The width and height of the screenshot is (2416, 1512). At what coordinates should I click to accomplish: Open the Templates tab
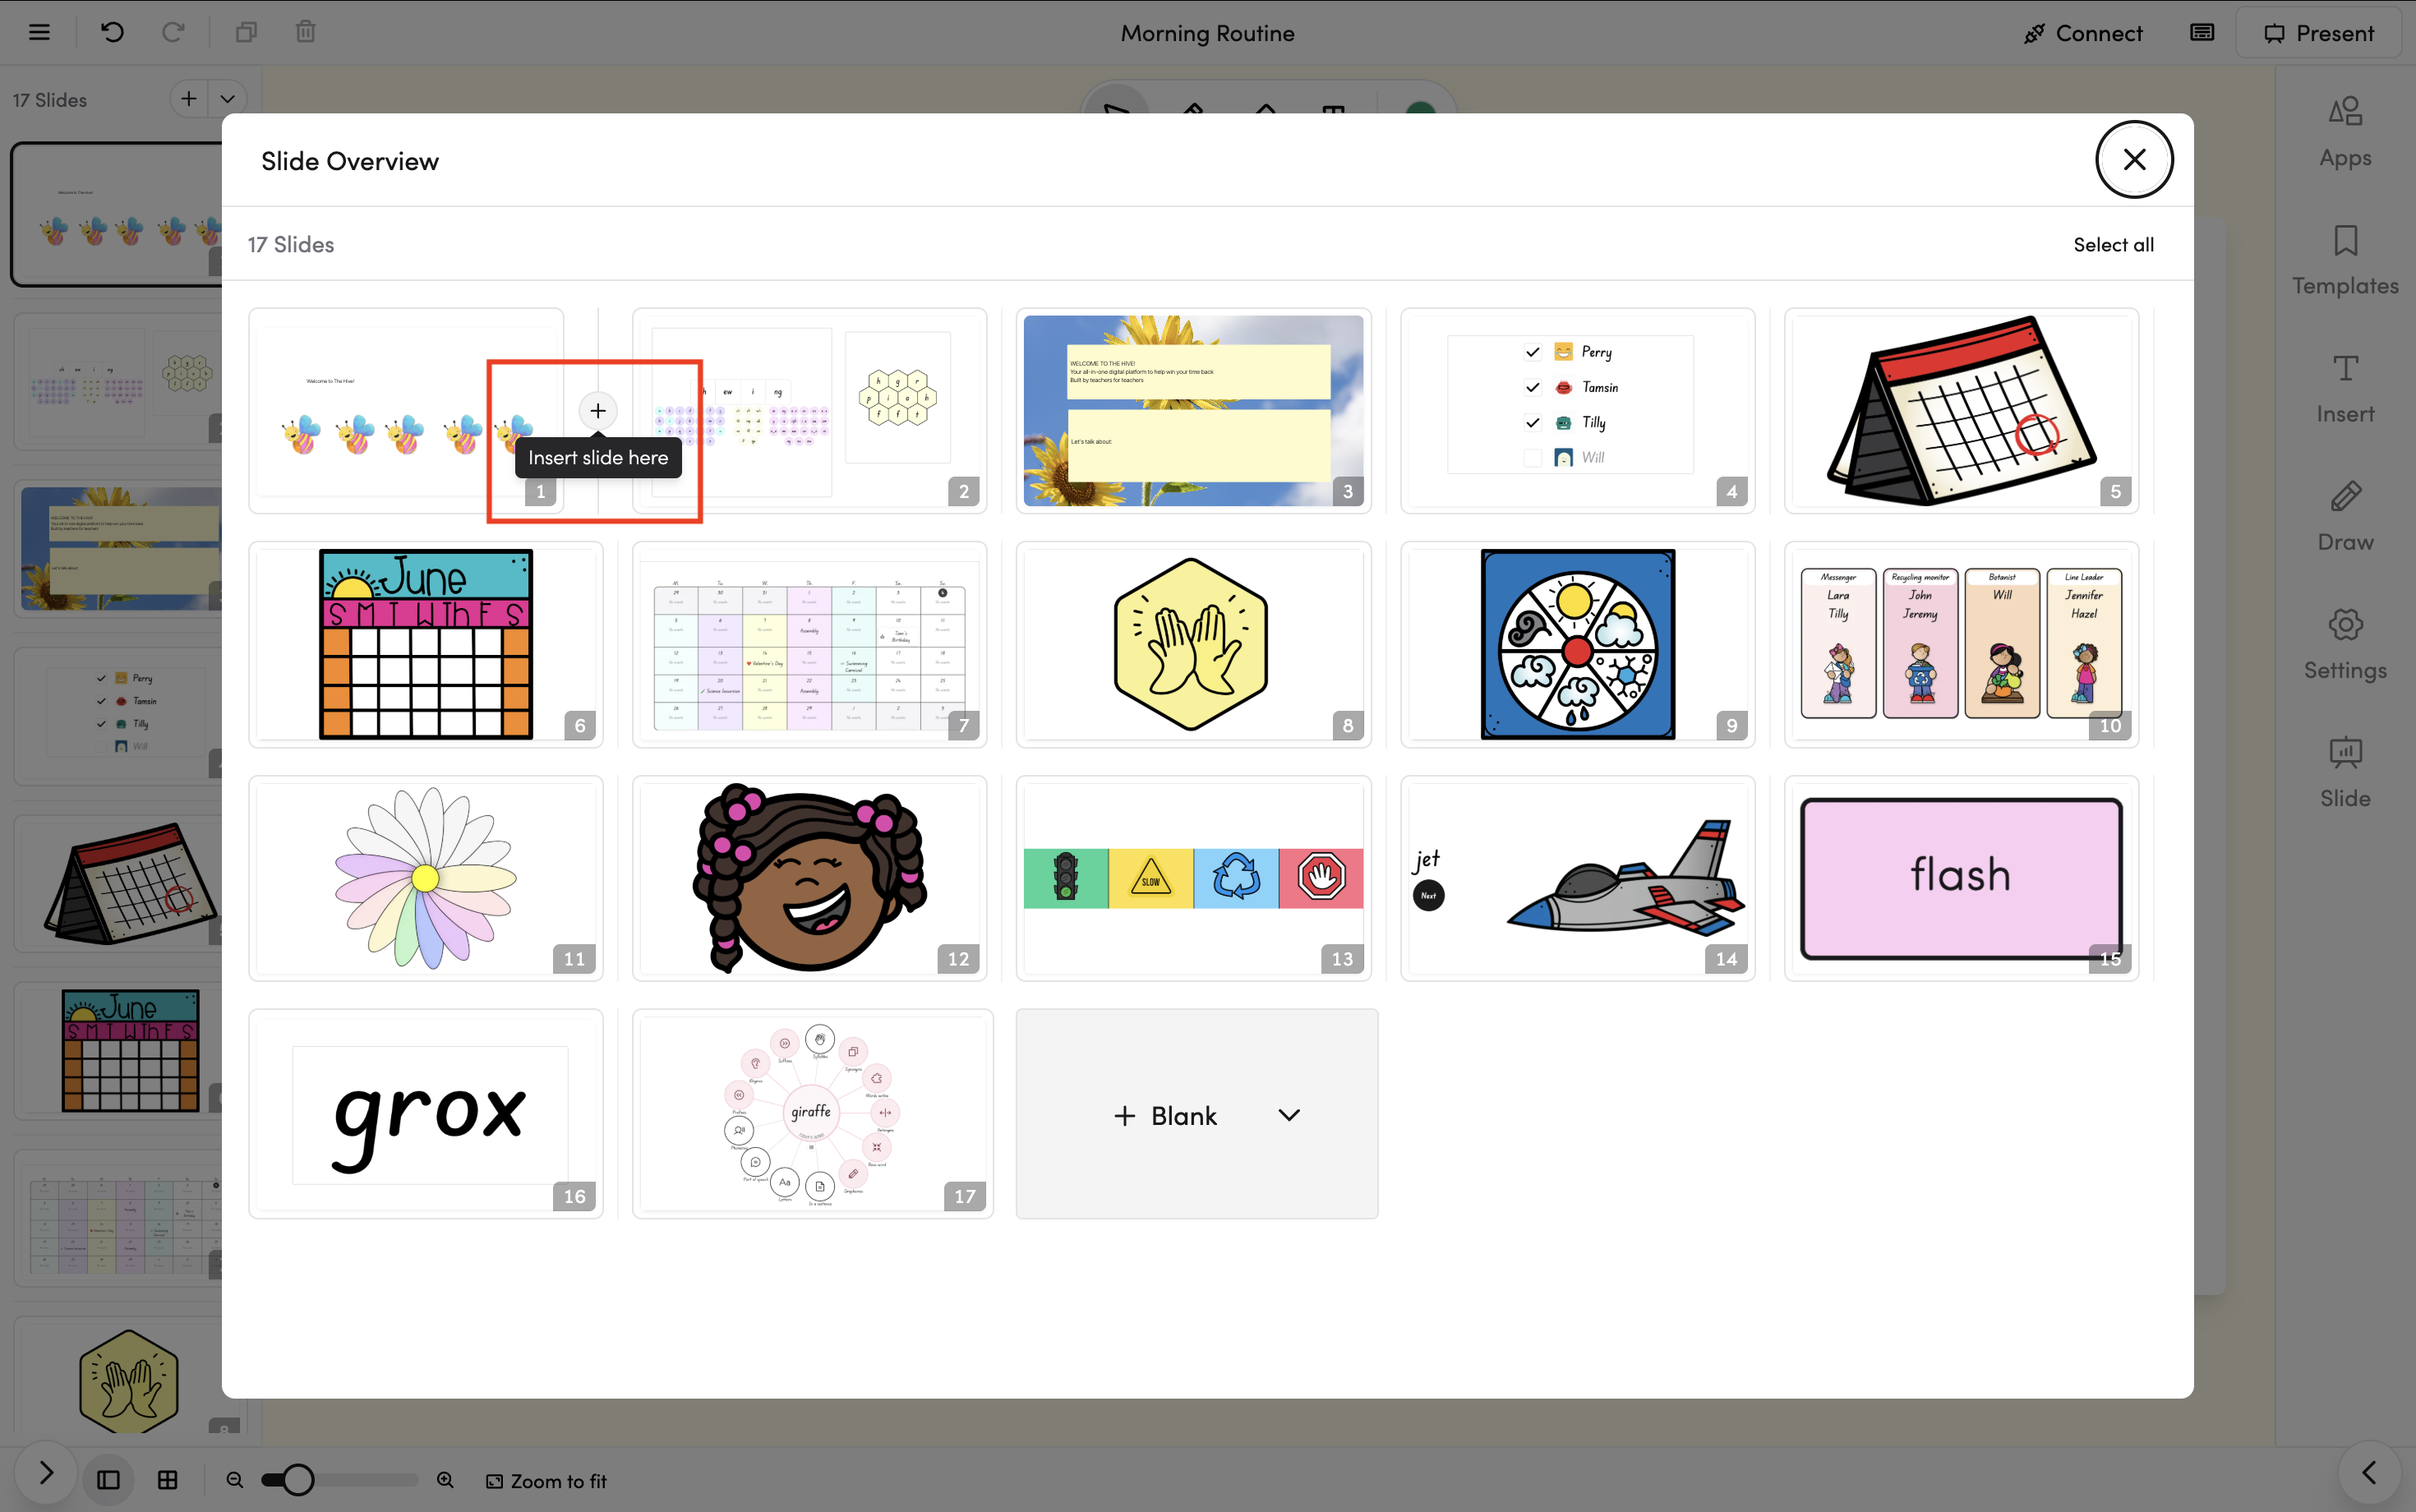[x=2344, y=259]
